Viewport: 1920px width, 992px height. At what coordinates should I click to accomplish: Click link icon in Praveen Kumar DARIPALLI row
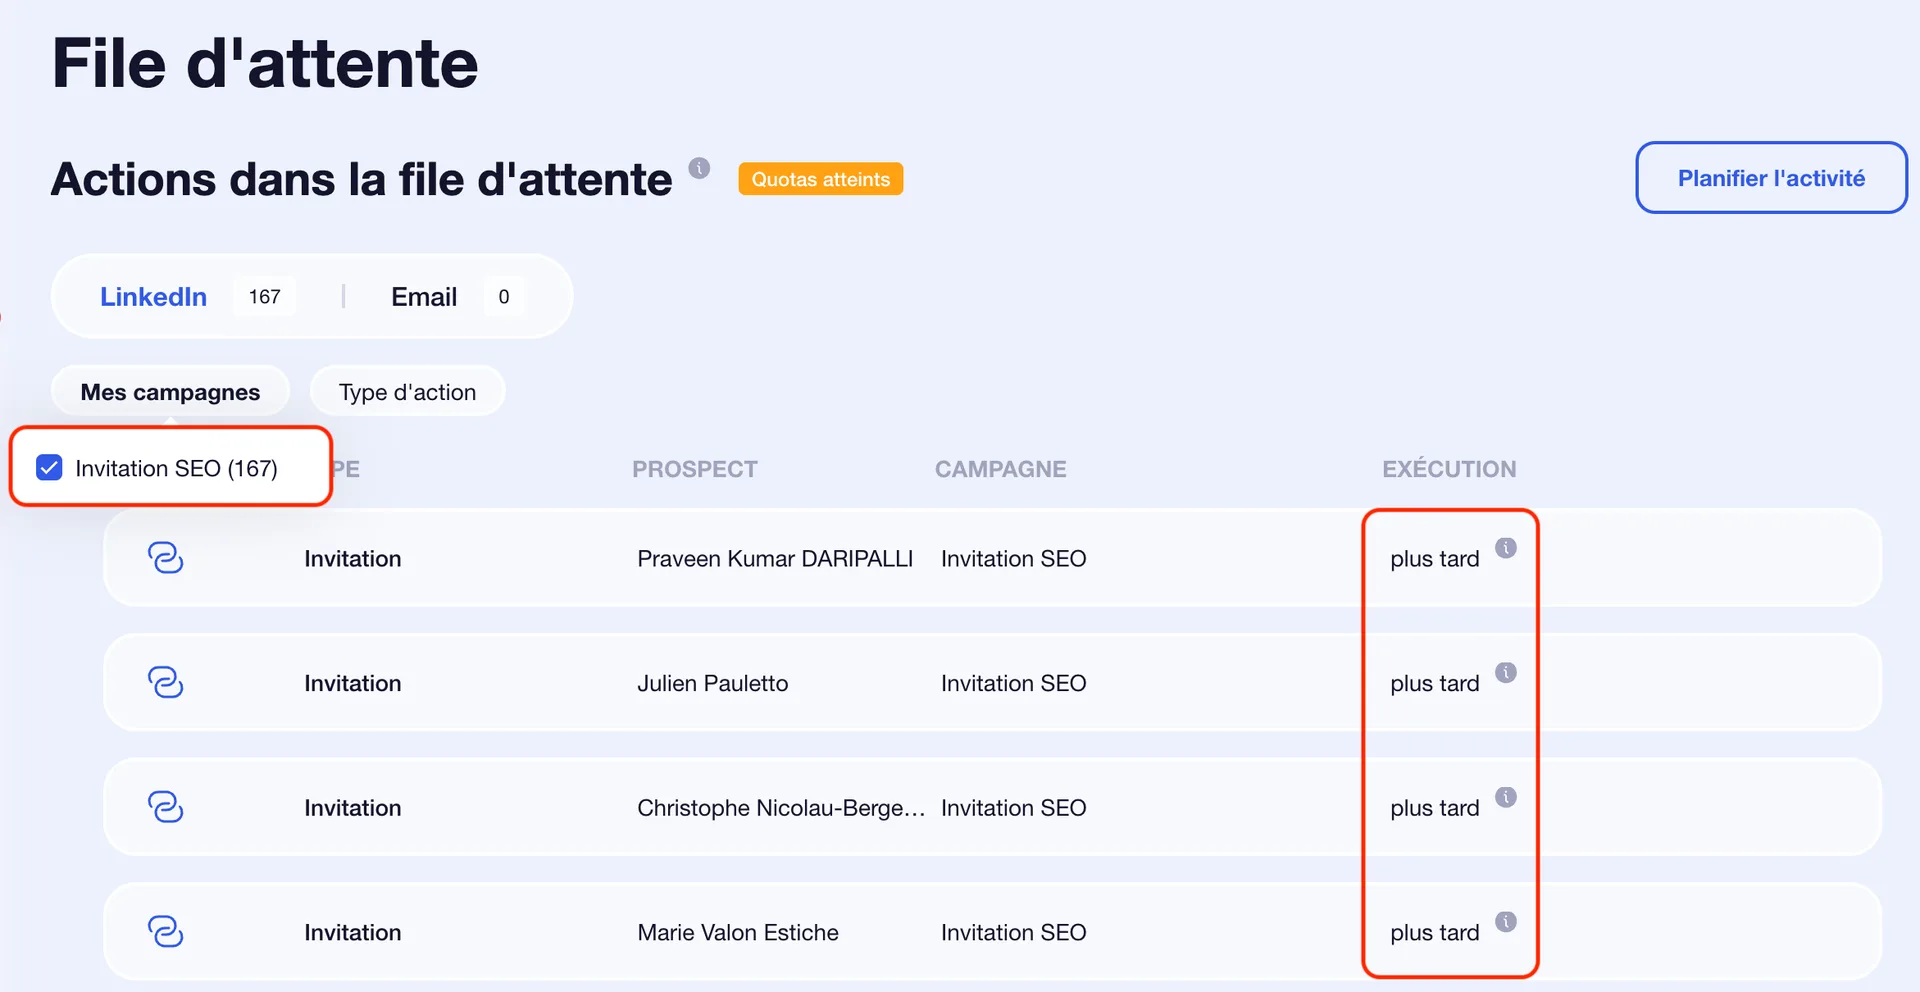[165, 558]
